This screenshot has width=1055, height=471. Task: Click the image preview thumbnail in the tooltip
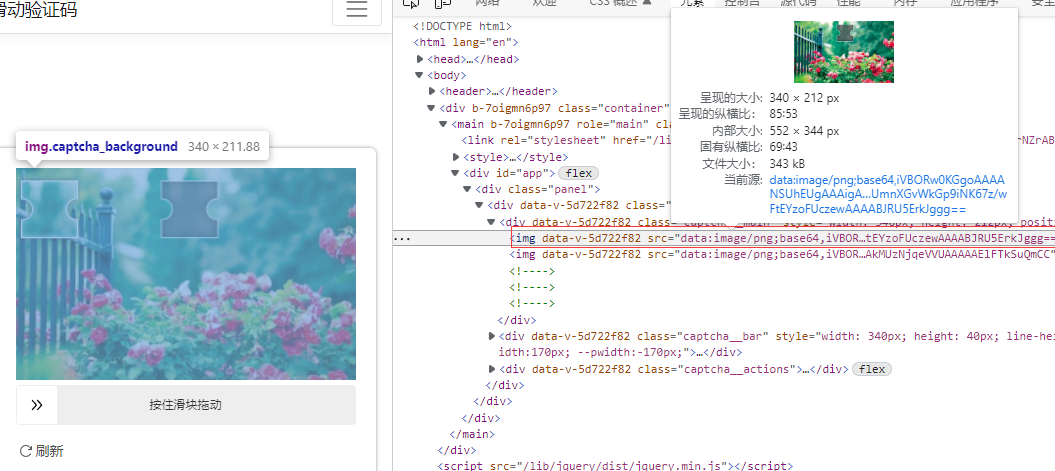(x=844, y=52)
